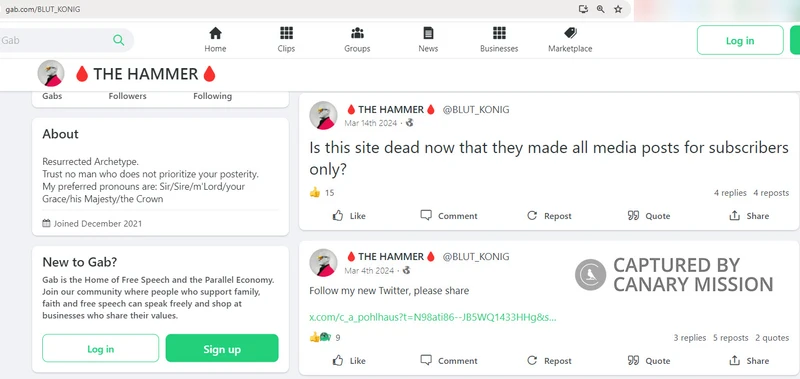Comment on the 'site dead' post

tap(449, 216)
